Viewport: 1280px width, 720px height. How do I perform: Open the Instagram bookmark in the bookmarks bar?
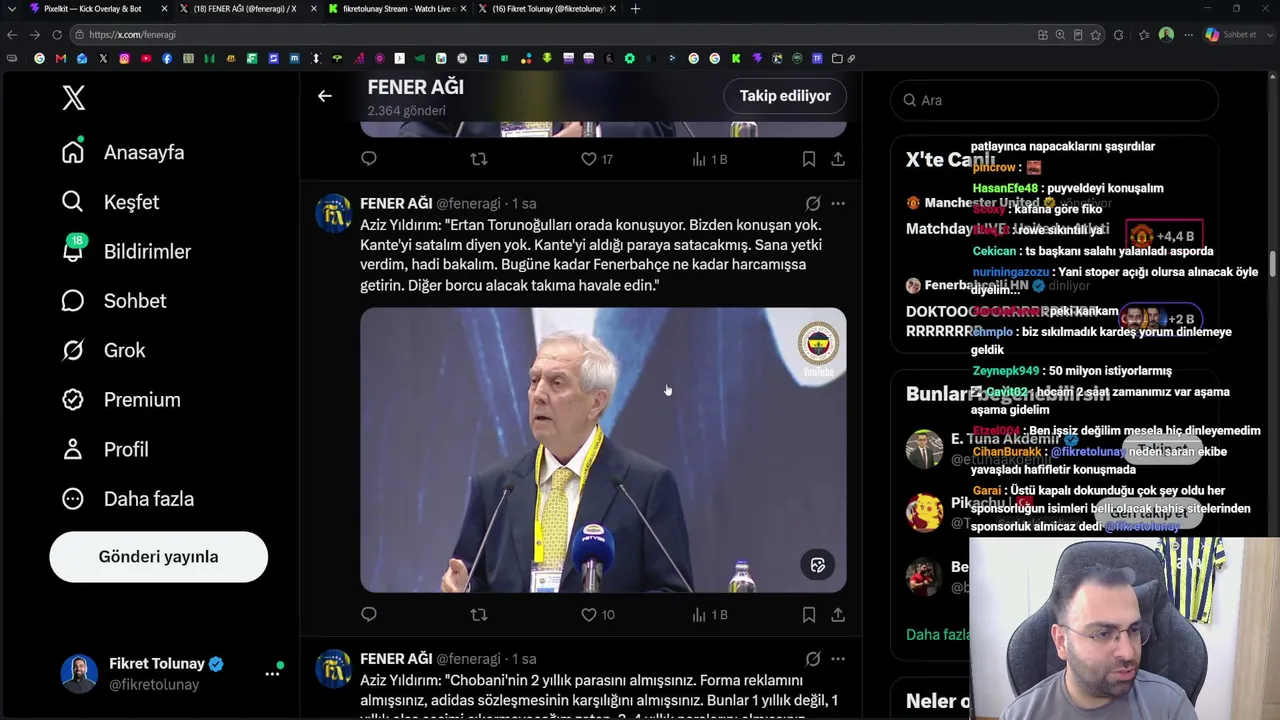click(124, 59)
